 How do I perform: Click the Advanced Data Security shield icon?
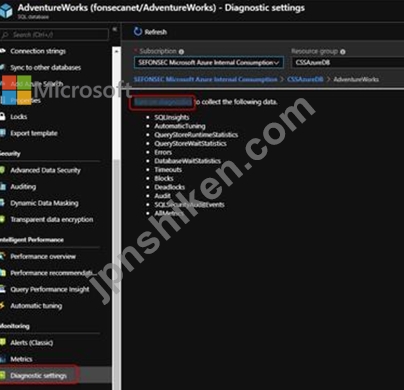tap(3, 170)
